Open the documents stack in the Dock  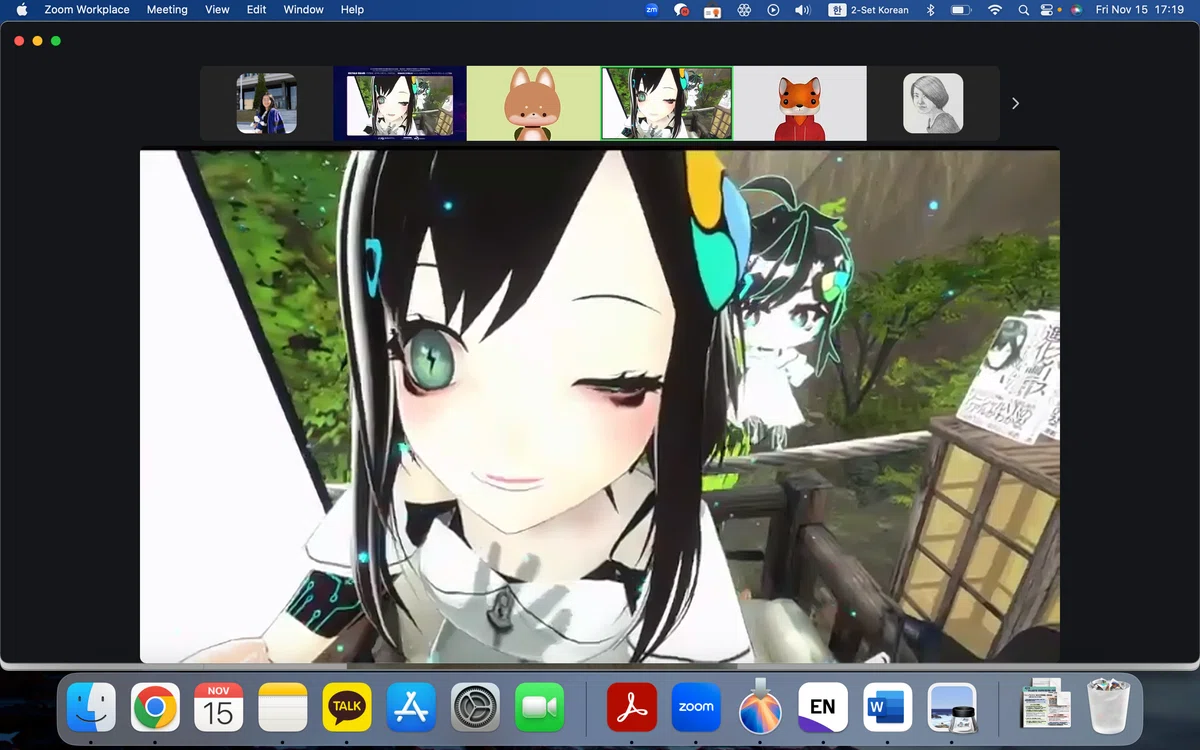point(1044,704)
